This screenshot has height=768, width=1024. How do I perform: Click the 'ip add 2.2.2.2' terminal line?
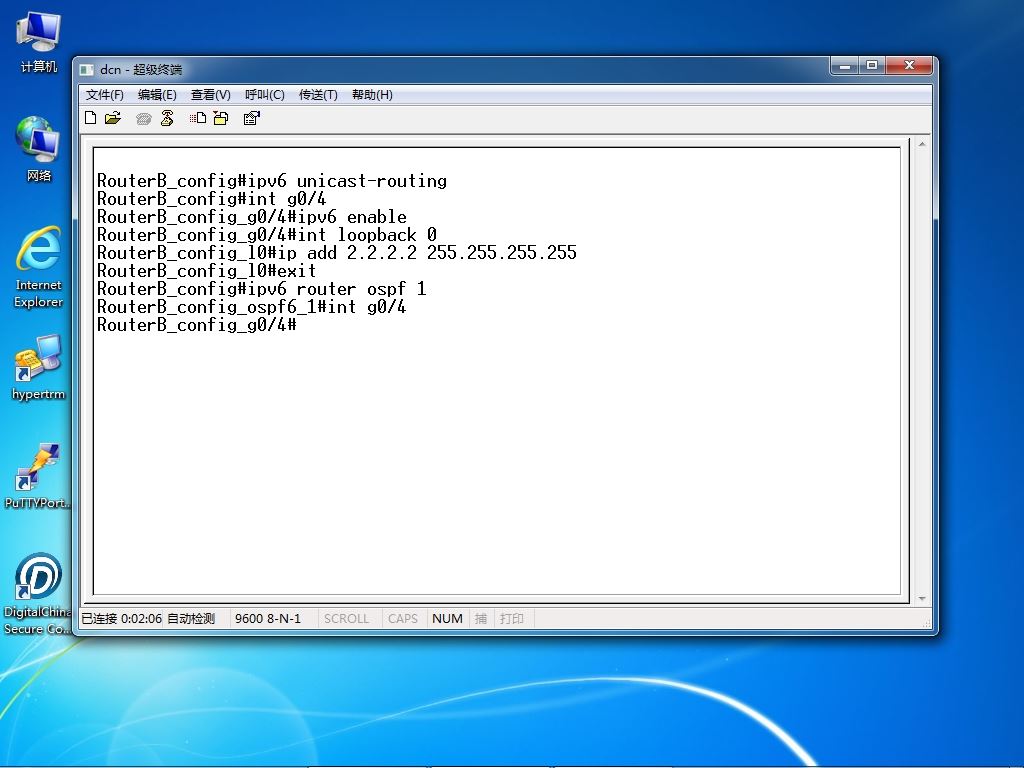(x=336, y=253)
